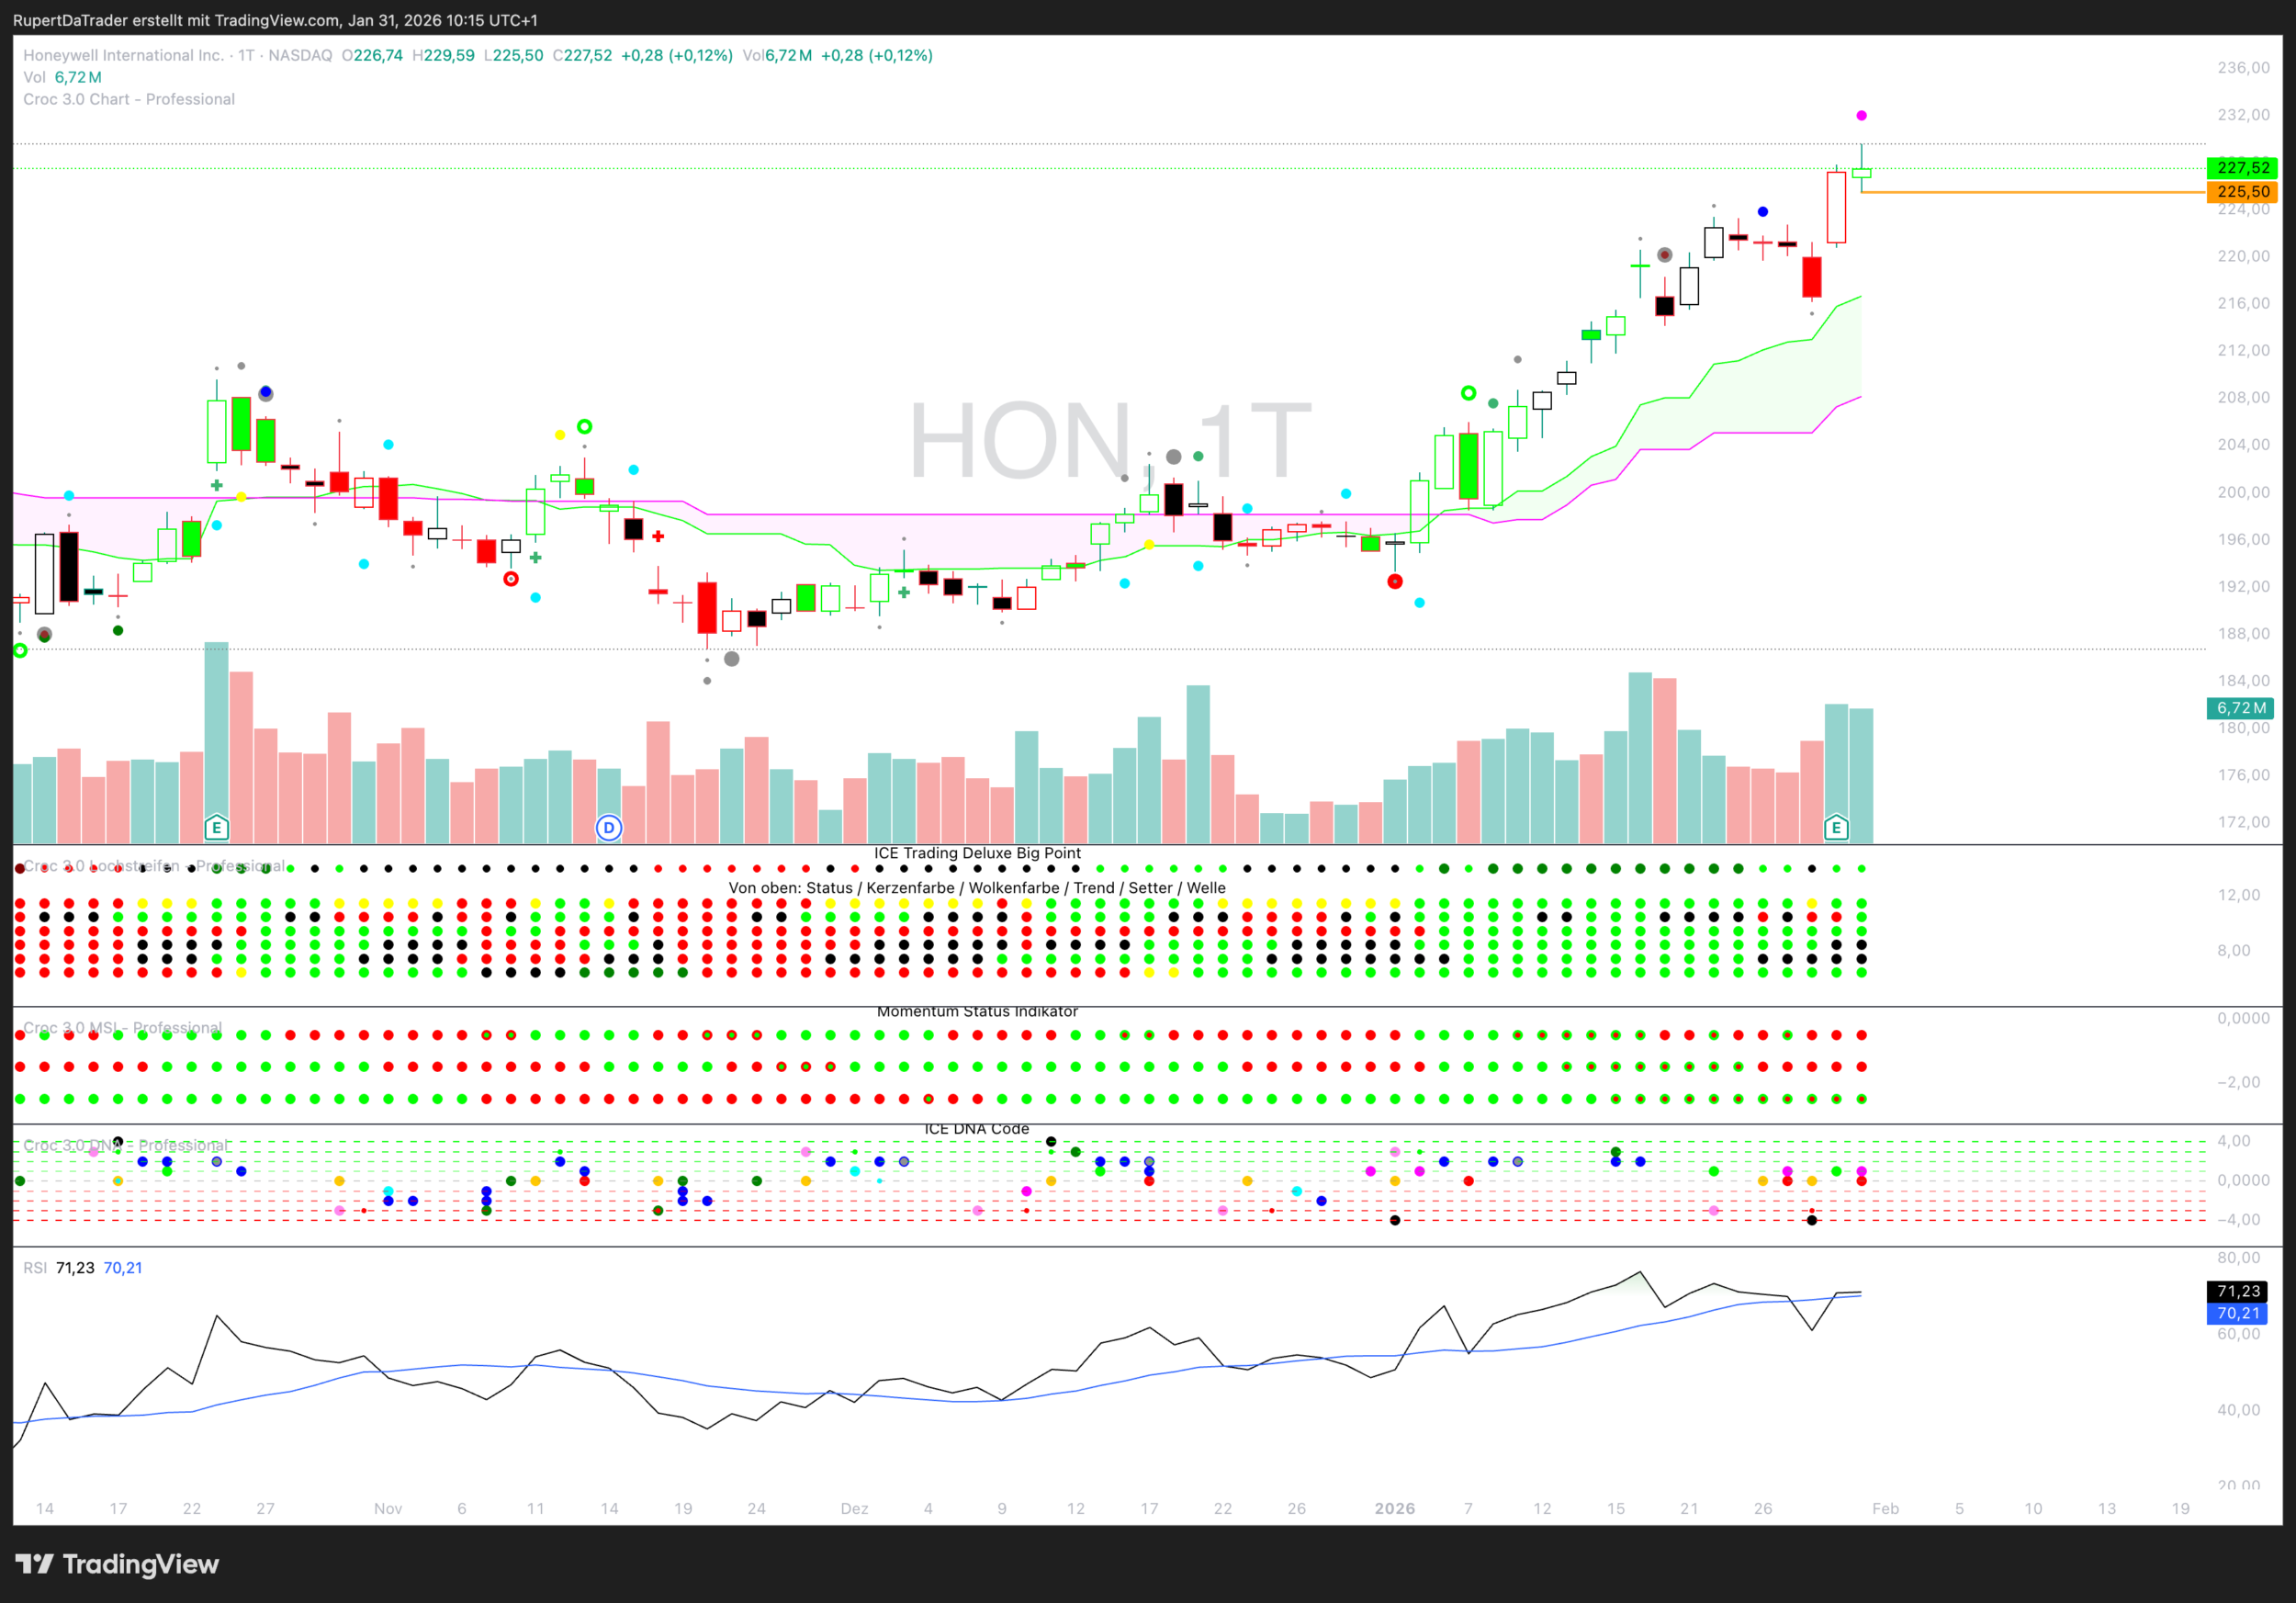Open Croc 3.0 Lochstreifen - Professional legend
This screenshot has height=1603, width=2296.
154,866
